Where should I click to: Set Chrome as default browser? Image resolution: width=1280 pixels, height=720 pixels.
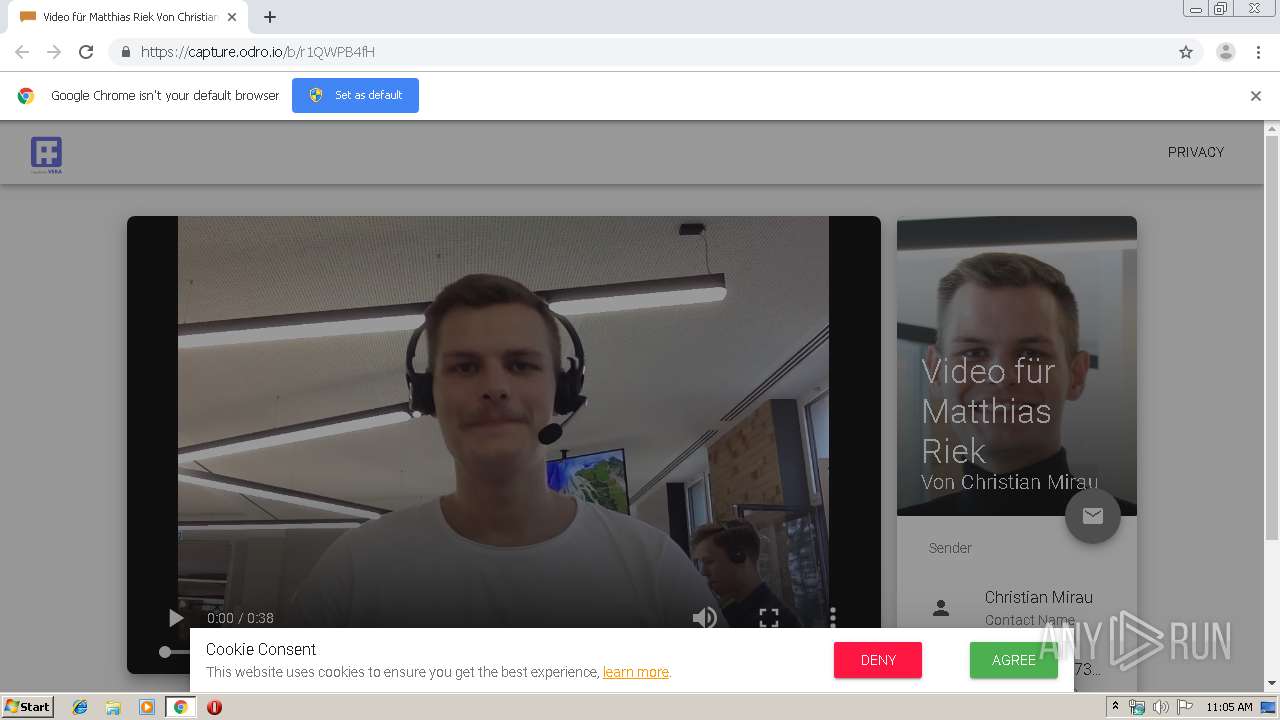(x=355, y=95)
